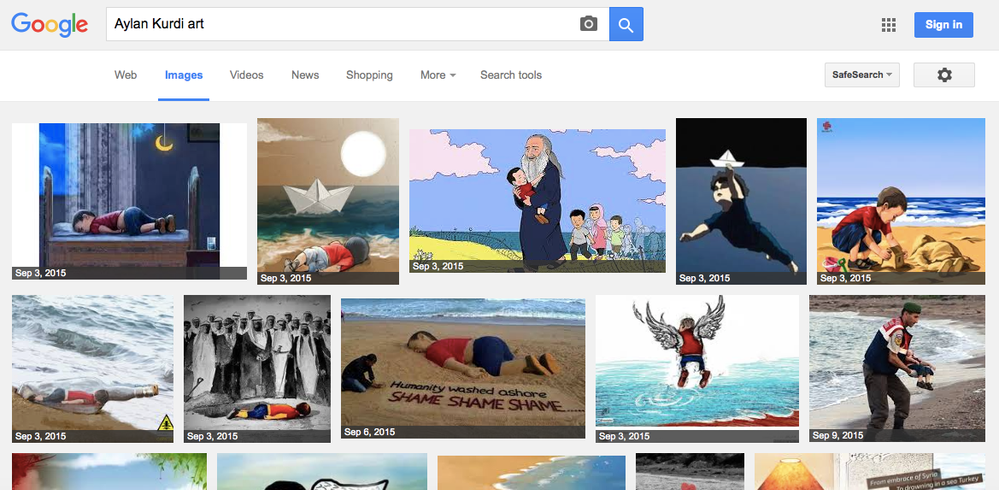
Task: Open black-and-white crowd of men image
Action: tap(257, 369)
